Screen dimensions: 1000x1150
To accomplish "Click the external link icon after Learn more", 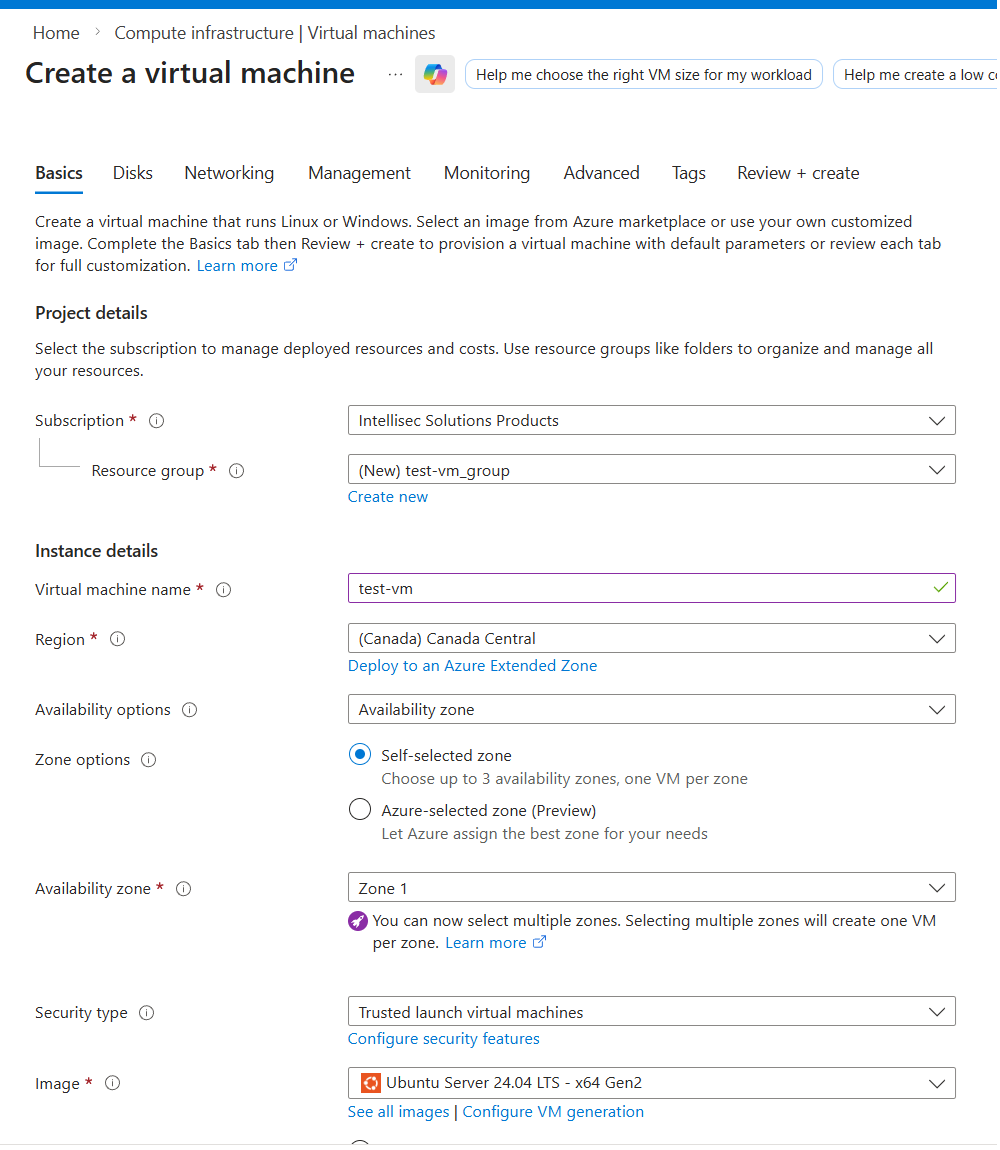I will pyautogui.click(x=289, y=265).
